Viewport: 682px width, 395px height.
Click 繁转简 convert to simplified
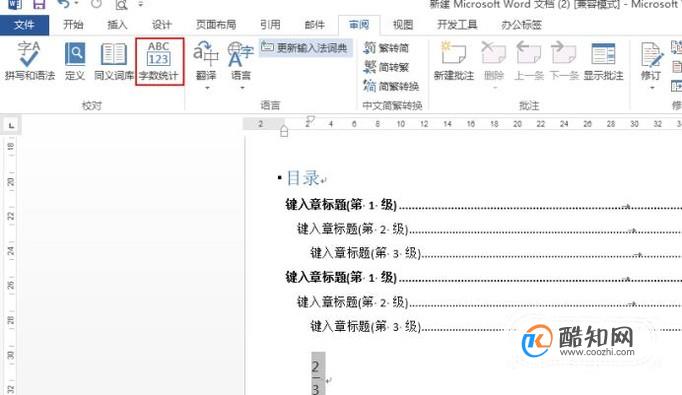(x=387, y=47)
